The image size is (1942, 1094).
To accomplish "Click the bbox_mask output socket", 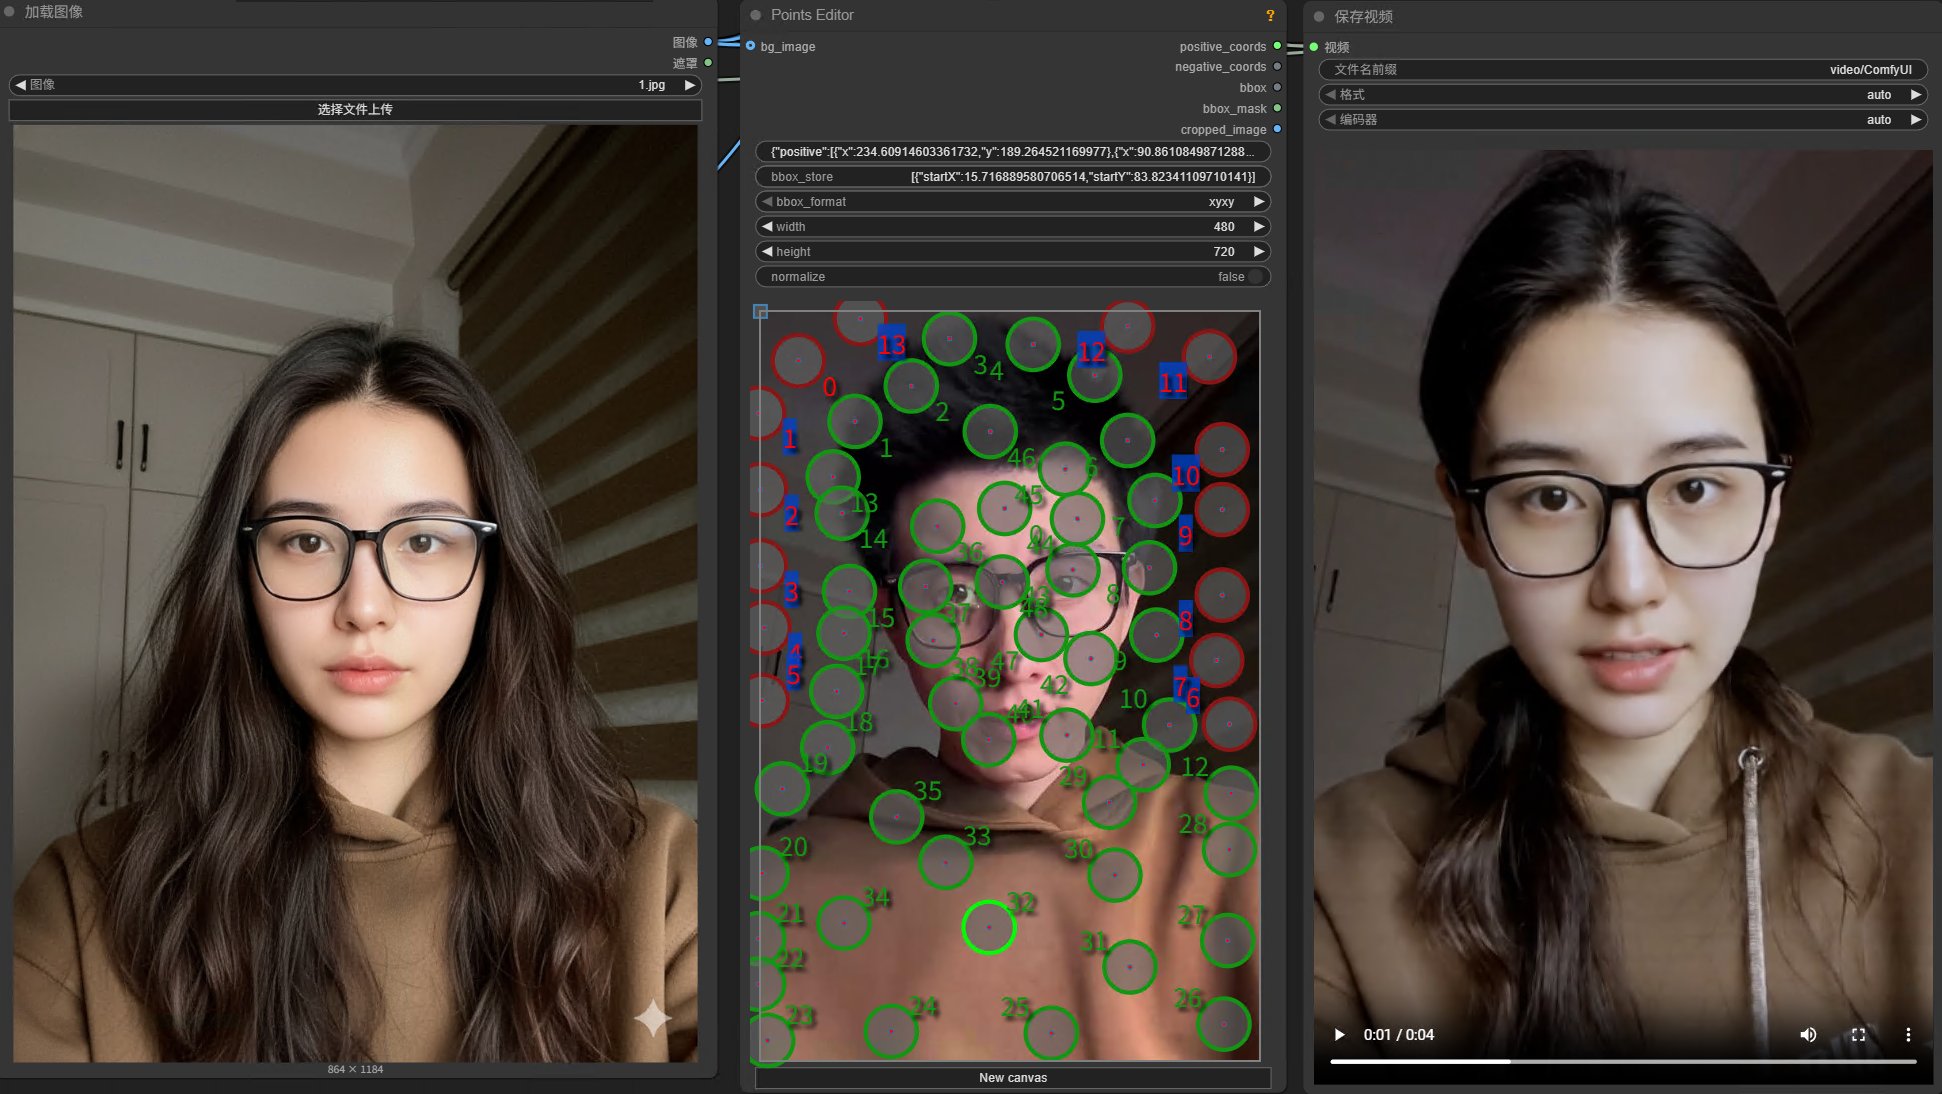I will [x=1277, y=108].
